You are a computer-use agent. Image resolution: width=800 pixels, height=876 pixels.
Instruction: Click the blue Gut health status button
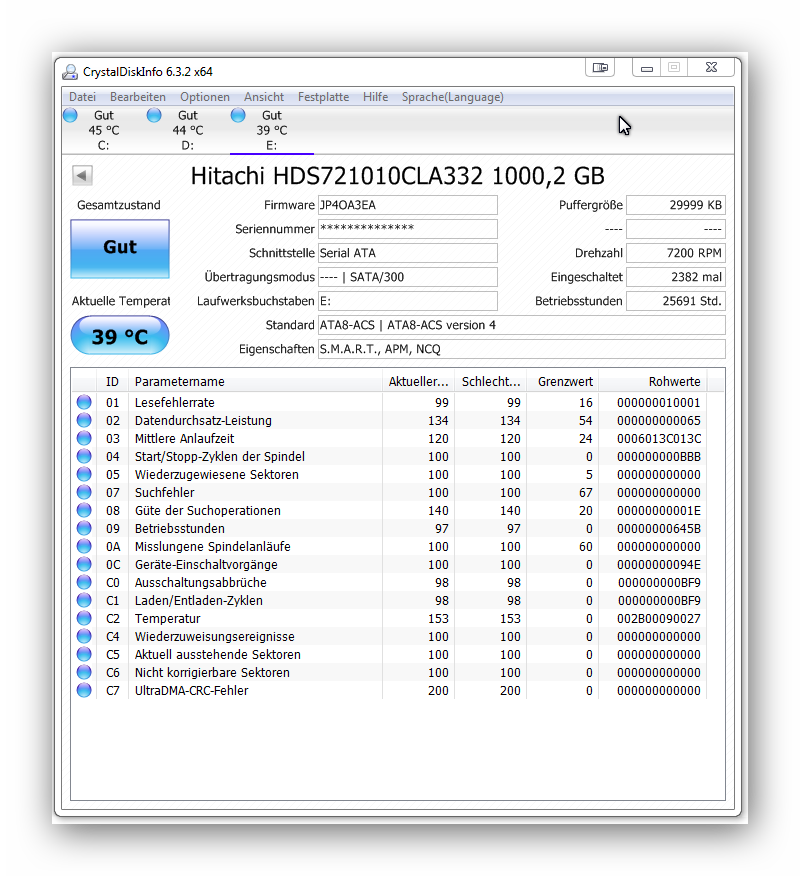120,249
